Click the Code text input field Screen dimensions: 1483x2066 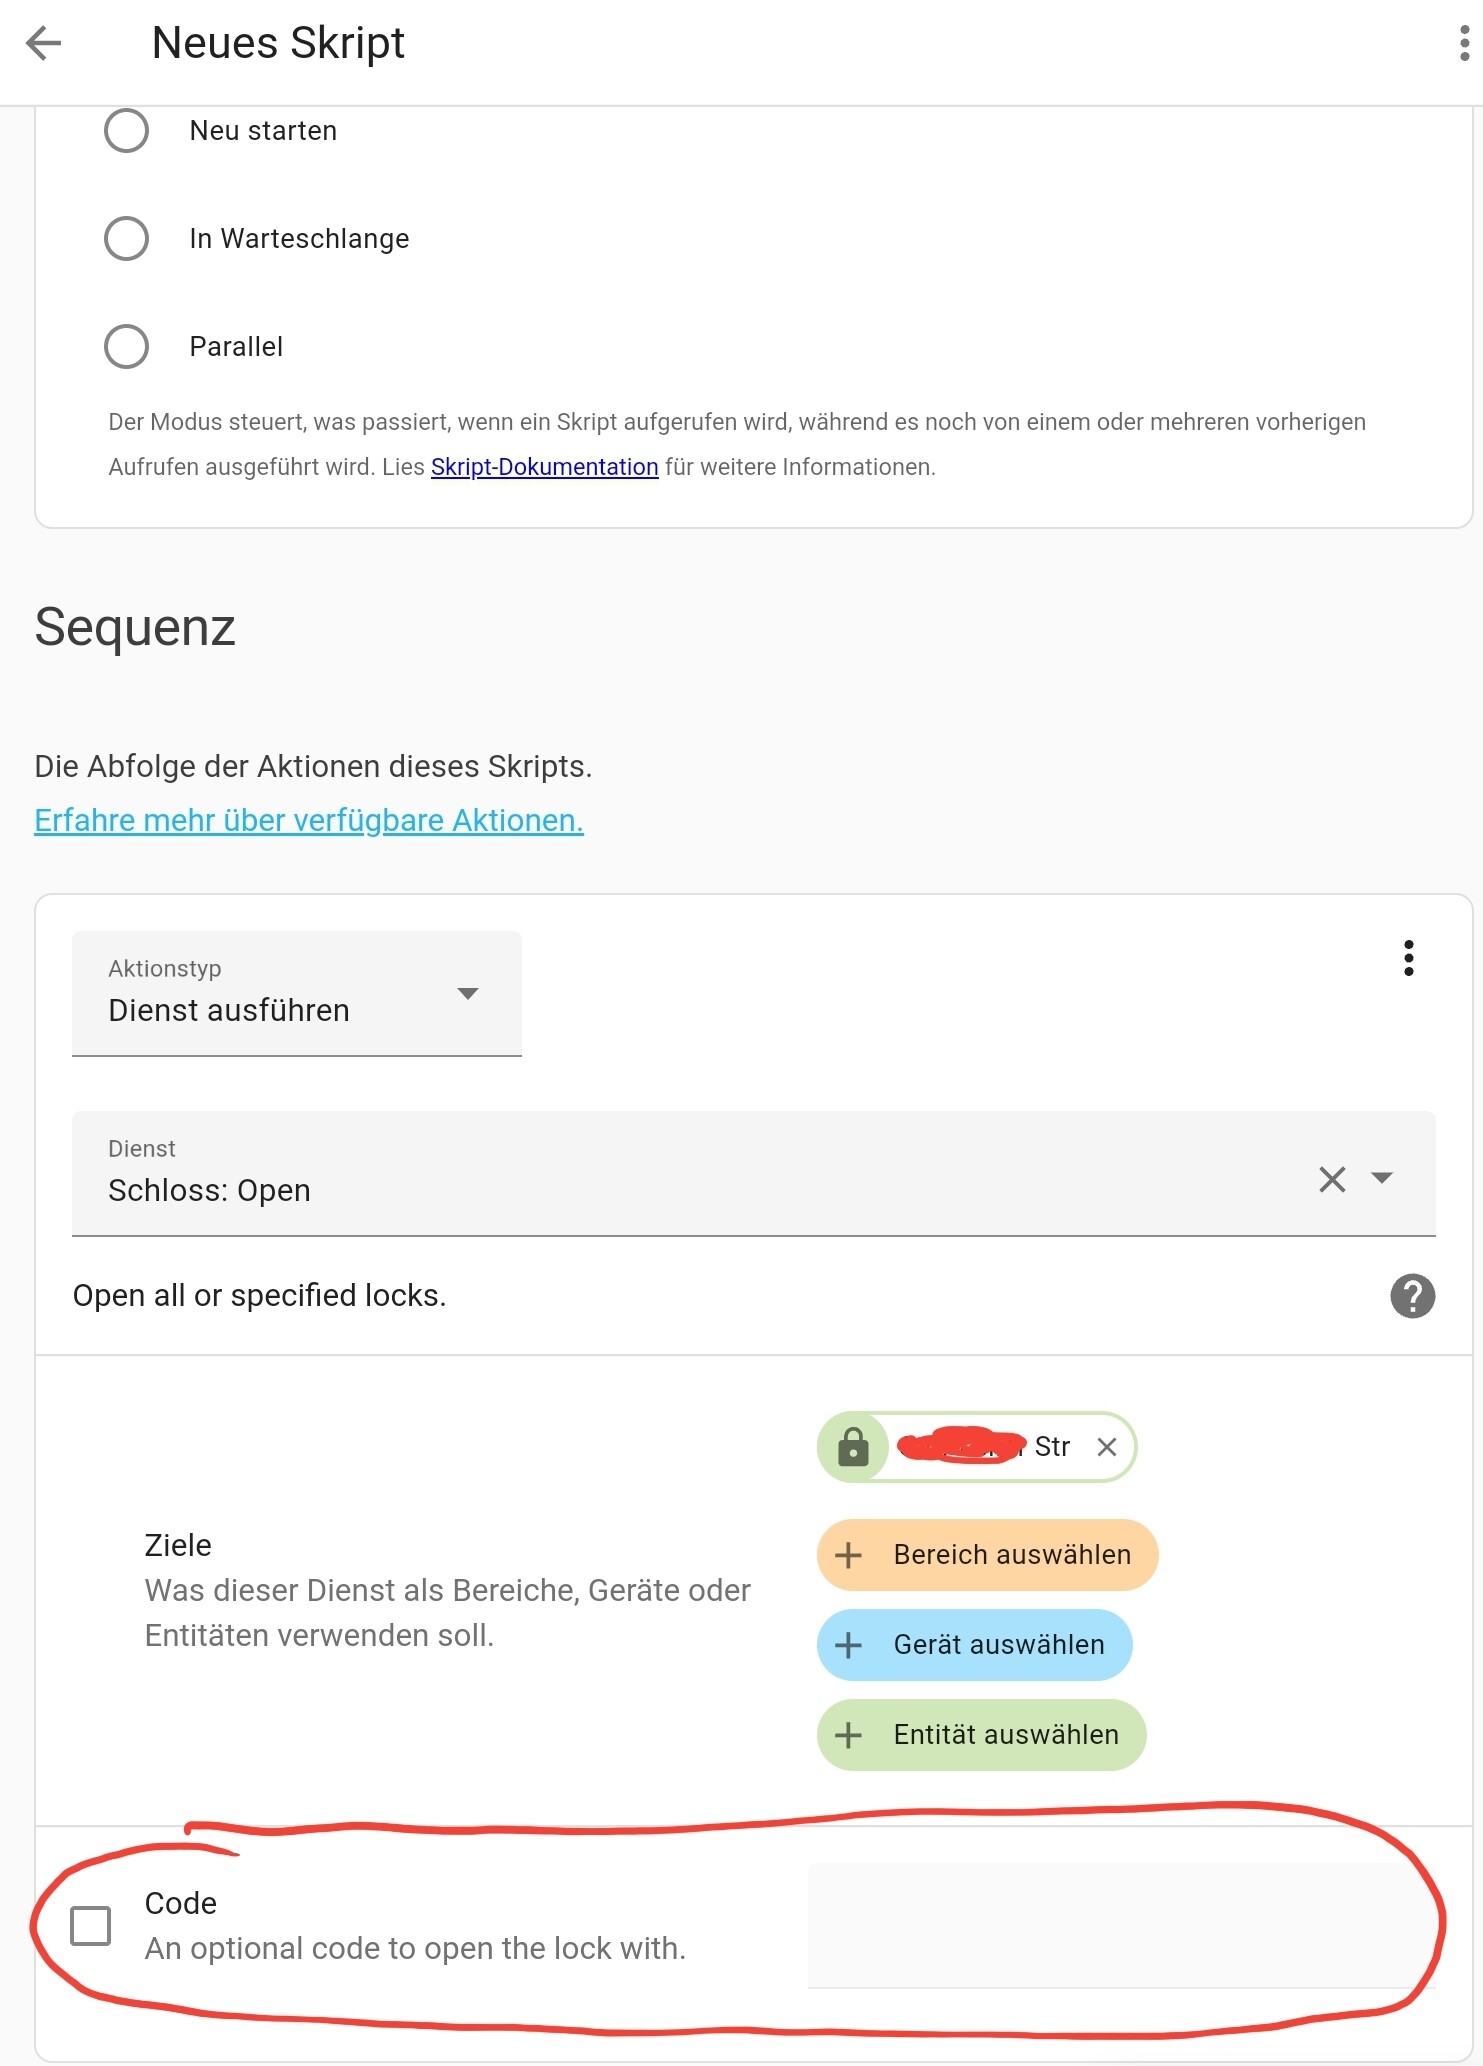[1120, 1925]
